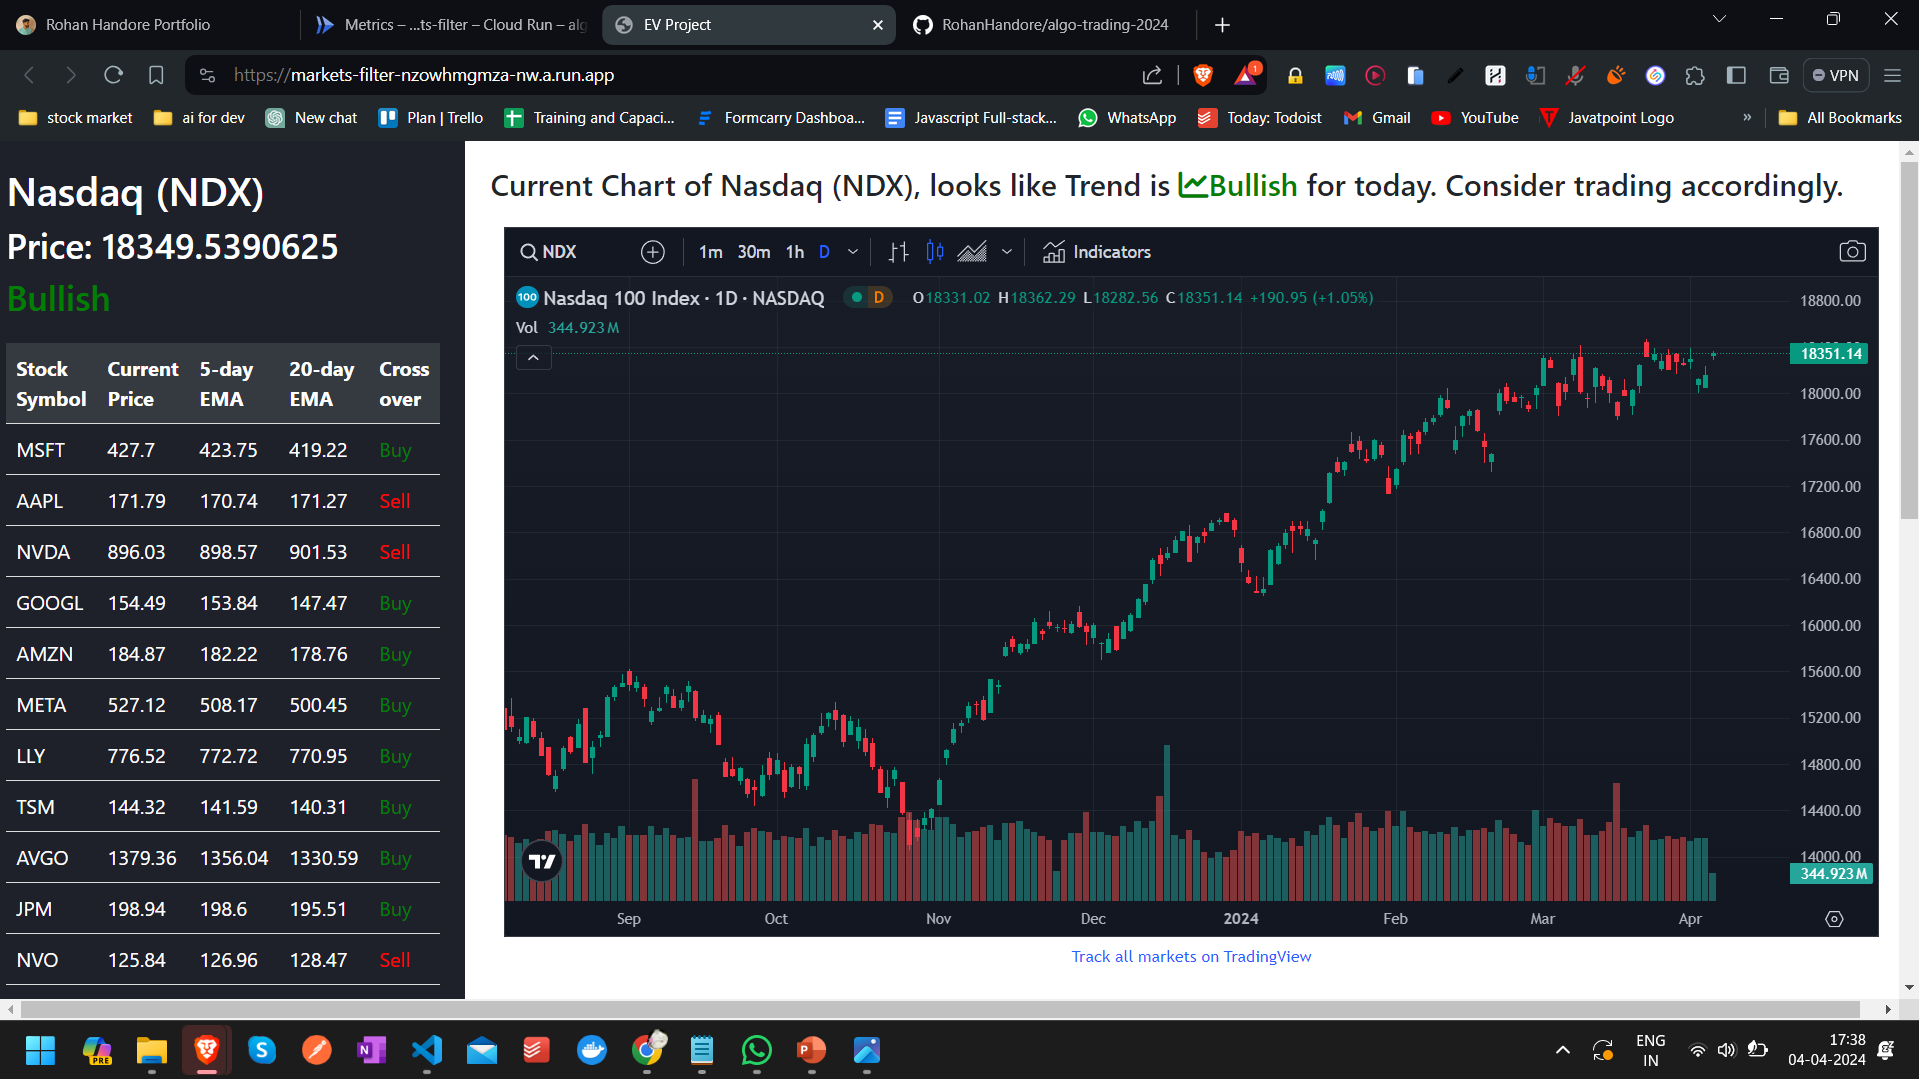Screen dimensions: 1919x1079
Task: Click the Sell crossover for NVDA
Action: [x=395, y=553]
